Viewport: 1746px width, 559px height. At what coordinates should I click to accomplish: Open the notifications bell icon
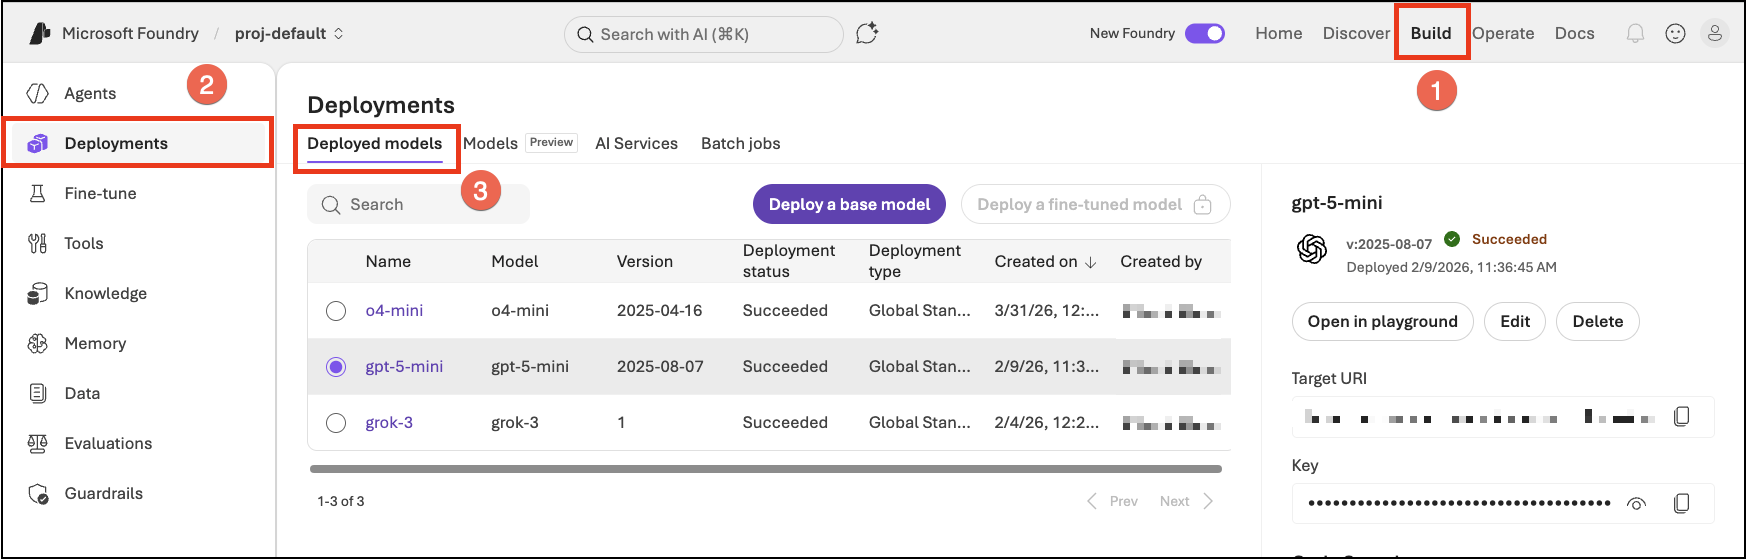point(1635,33)
